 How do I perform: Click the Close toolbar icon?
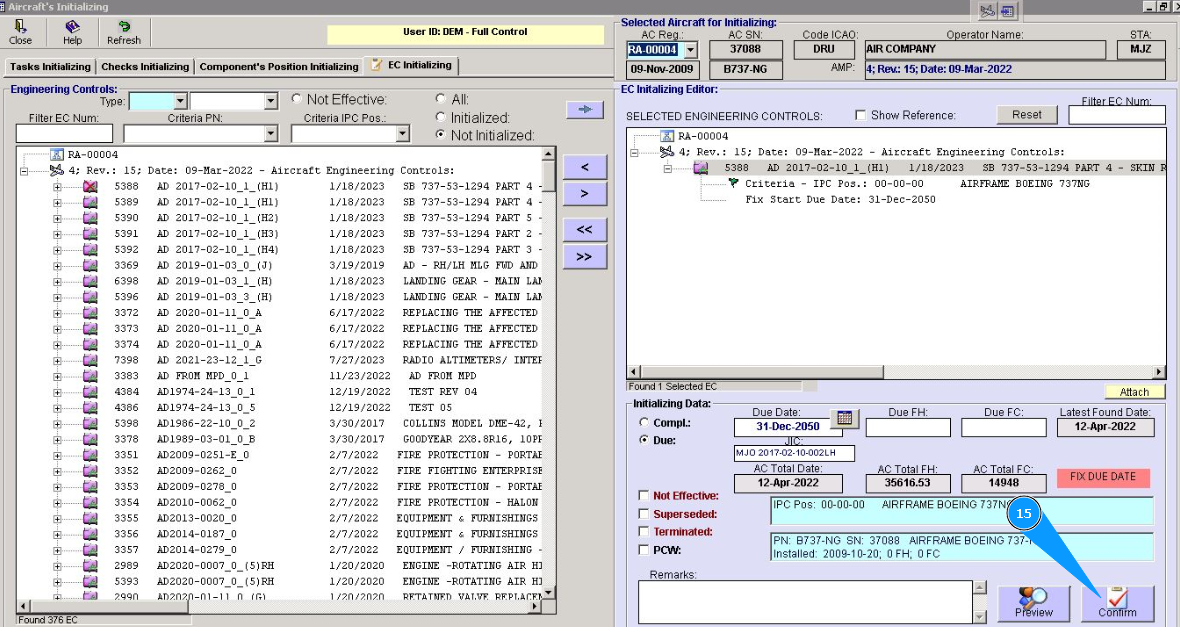click(20, 32)
